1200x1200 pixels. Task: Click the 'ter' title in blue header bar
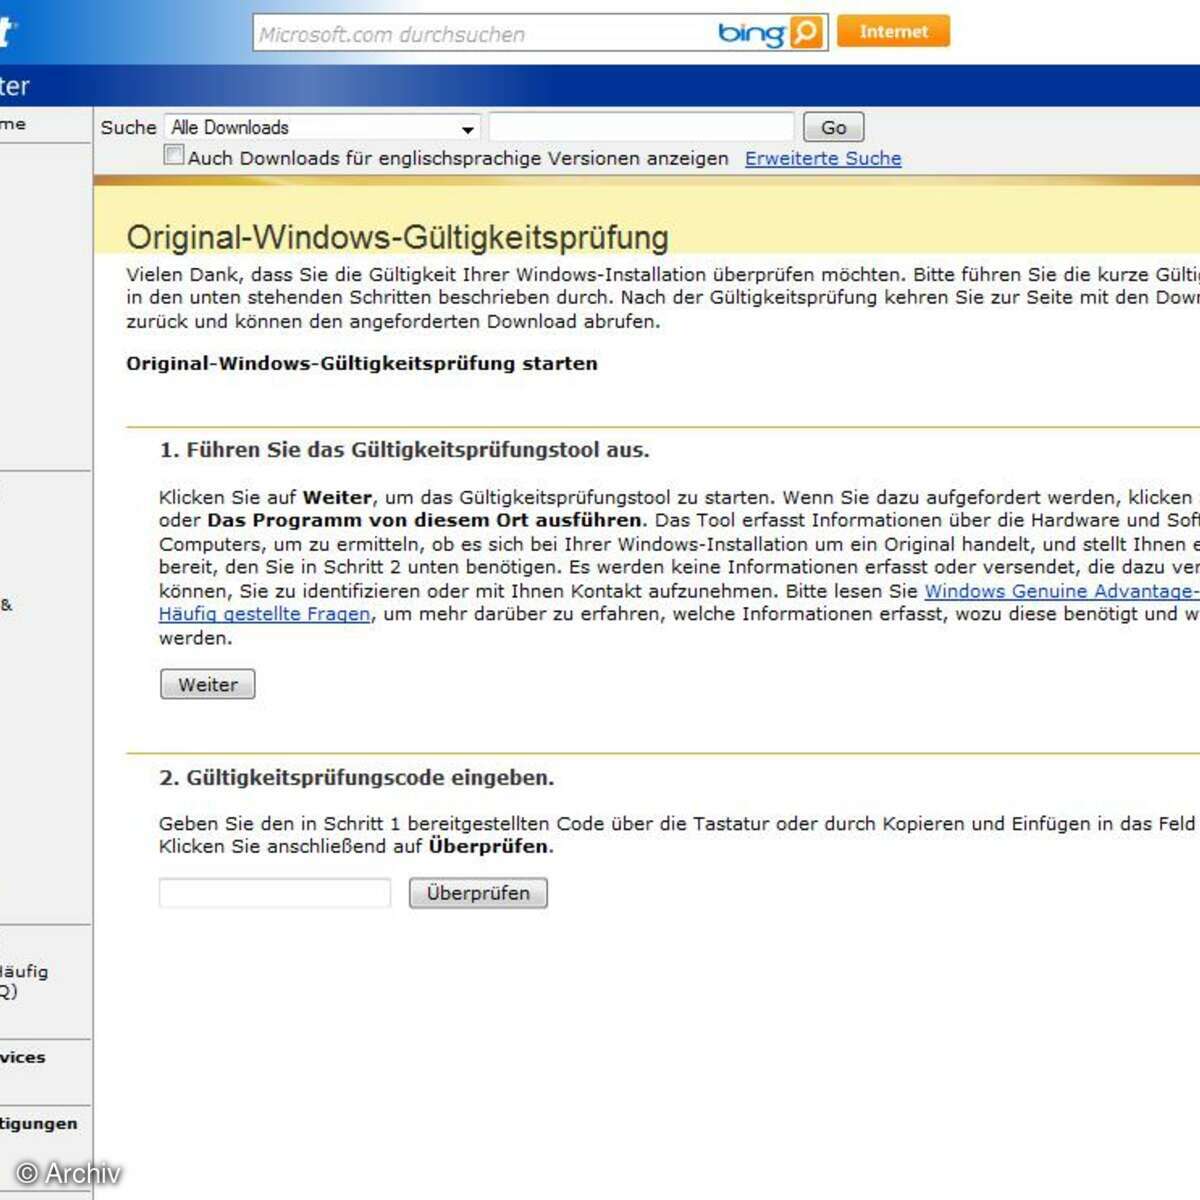[15, 86]
